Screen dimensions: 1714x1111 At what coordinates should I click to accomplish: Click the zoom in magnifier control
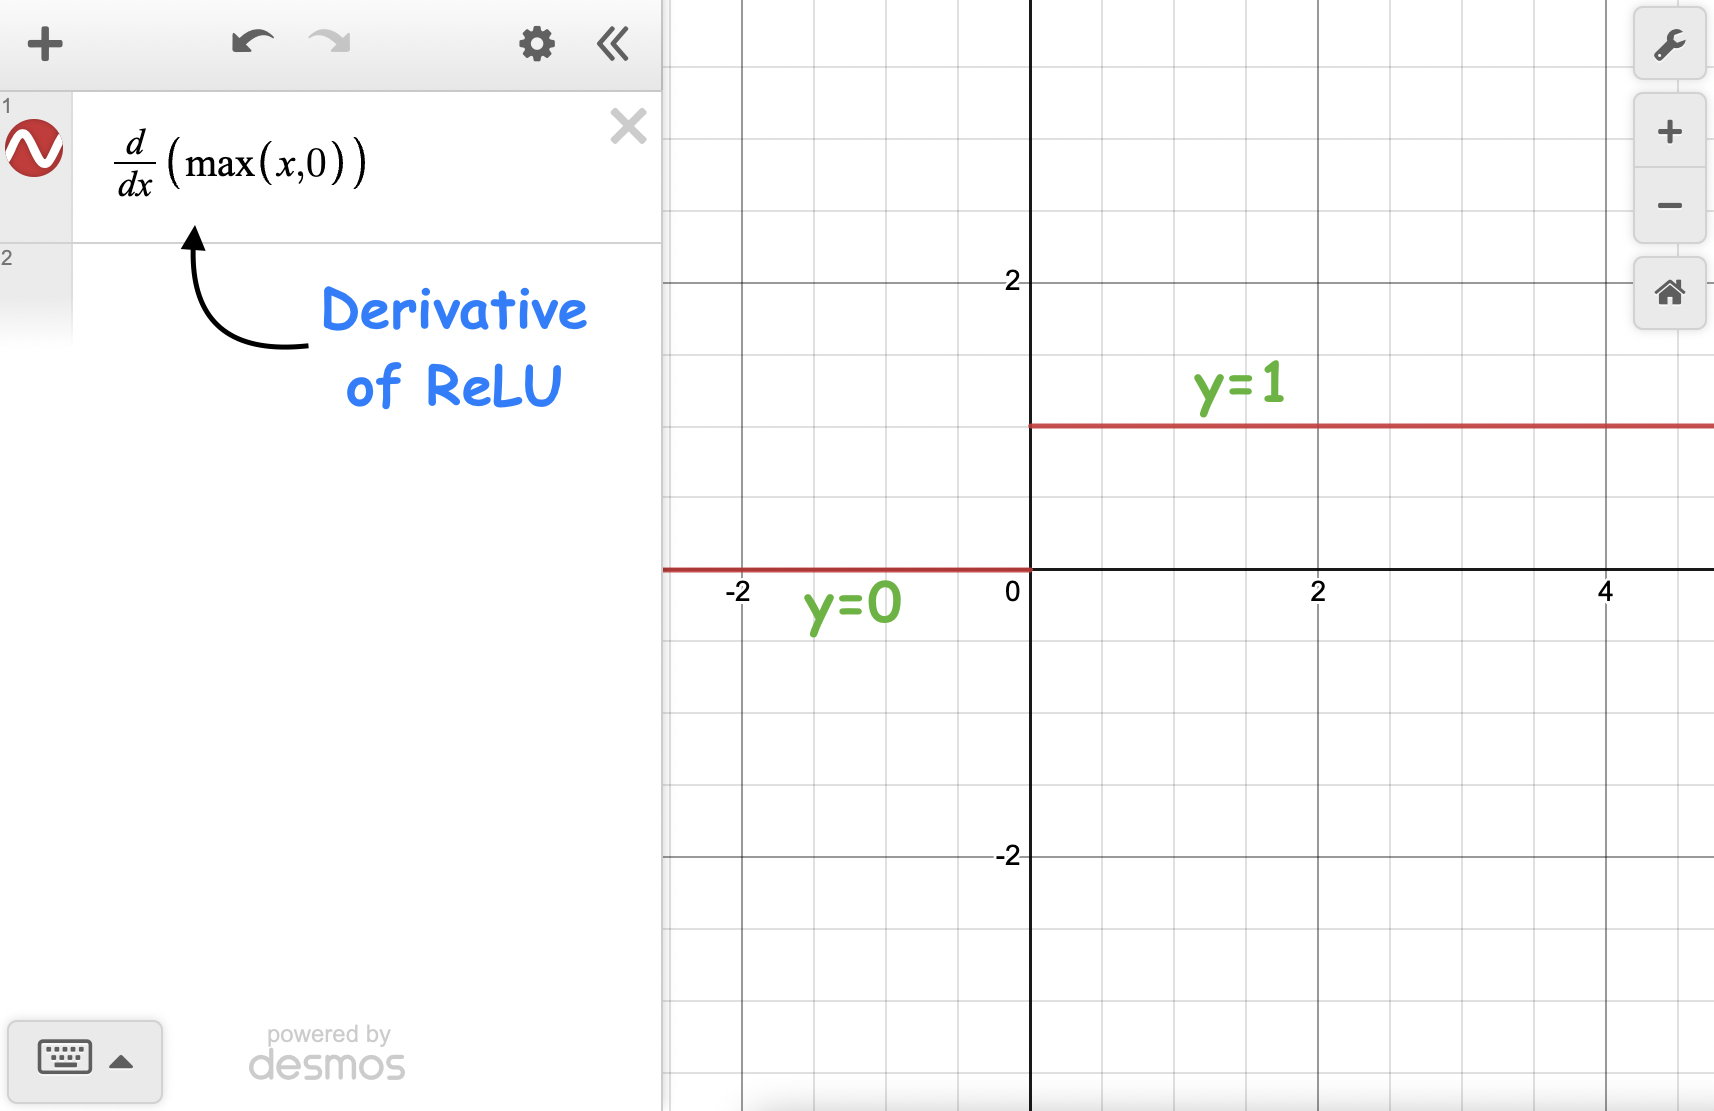point(1668,131)
